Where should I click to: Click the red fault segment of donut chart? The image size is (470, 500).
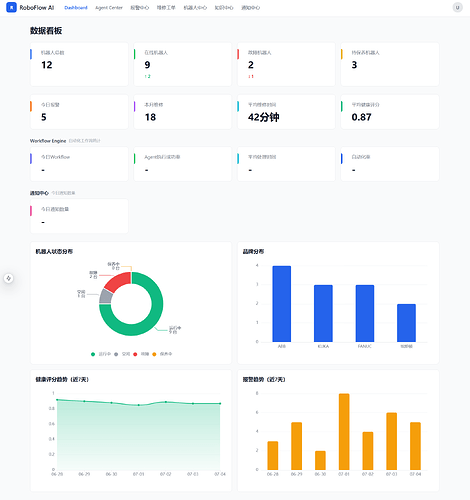[118, 281]
